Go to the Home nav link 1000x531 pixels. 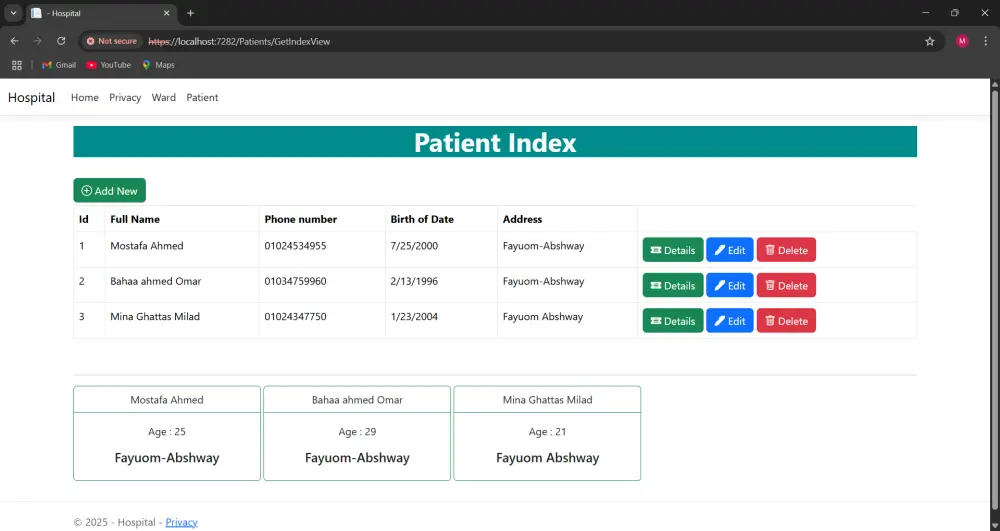85,98
